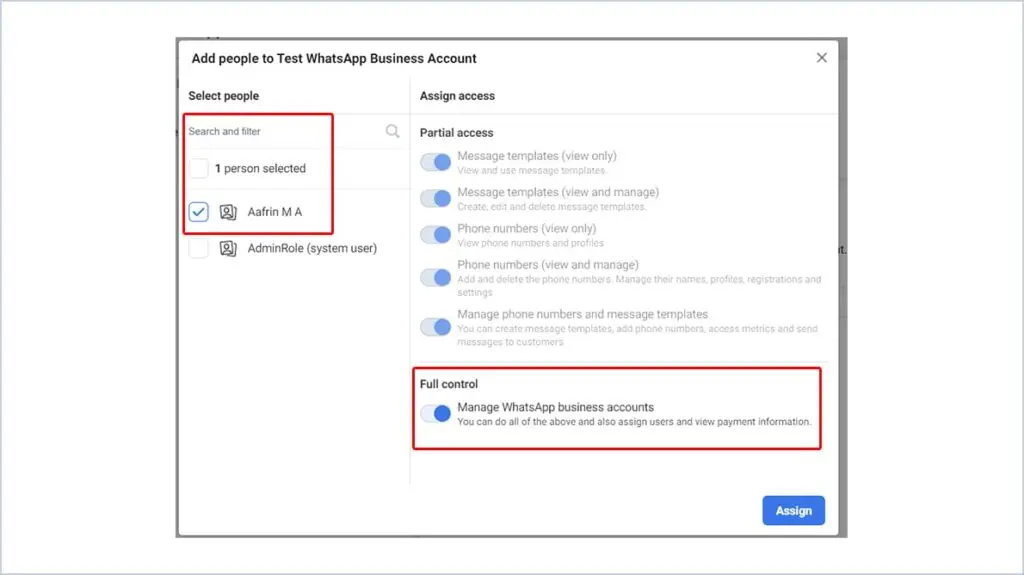
Task: Click the user icon beside Aafrin M A
Action: tap(228, 212)
